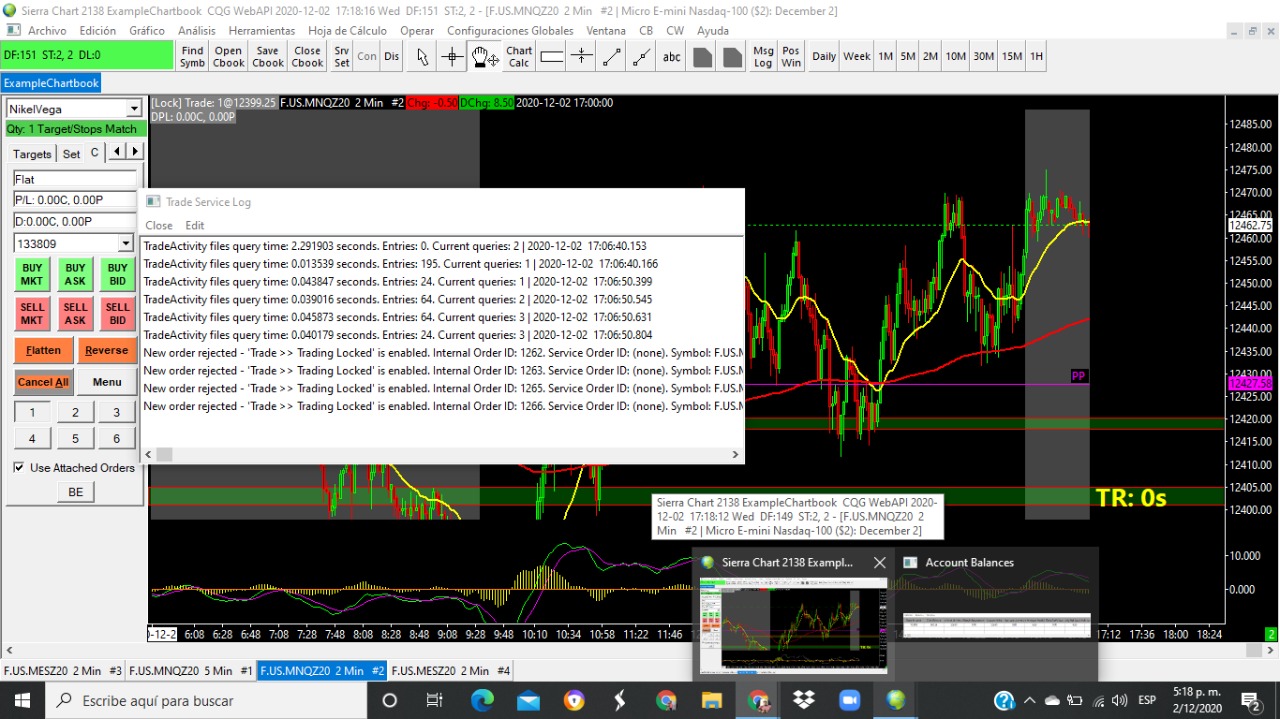Image resolution: width=1280 pixels, height=719 pixels.
Task: Open Dropbox from taskbar
Action: [804, 700]
